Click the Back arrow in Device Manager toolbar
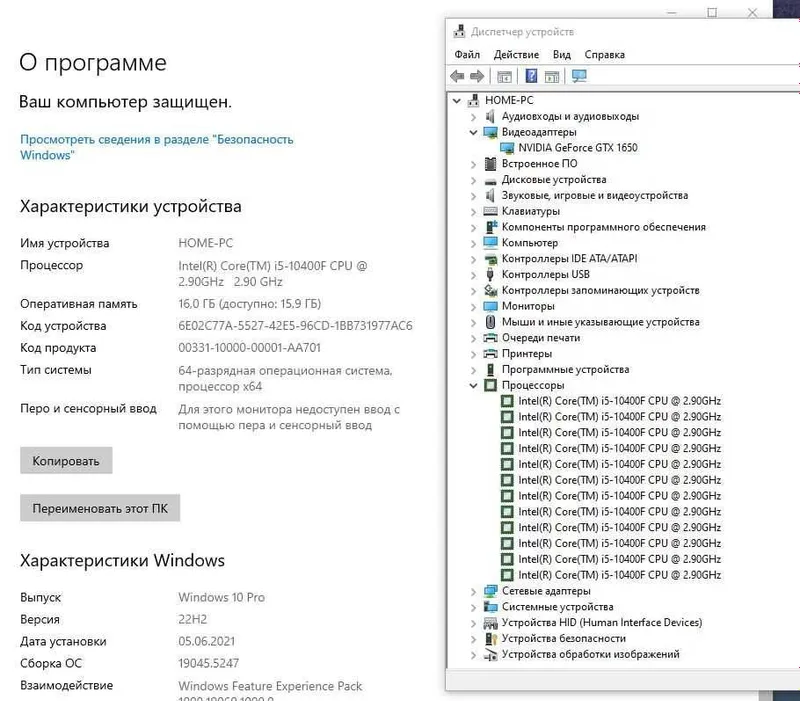 pyautogui.click(x=457, y=77)
